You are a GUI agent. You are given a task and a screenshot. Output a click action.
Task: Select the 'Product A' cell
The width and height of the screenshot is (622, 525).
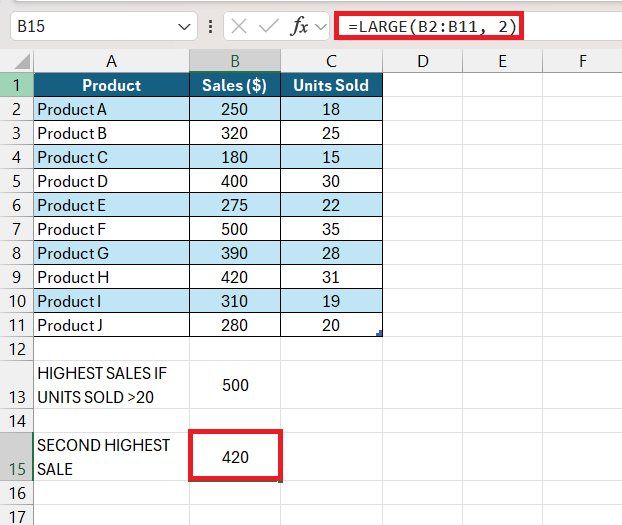point(111,109)
